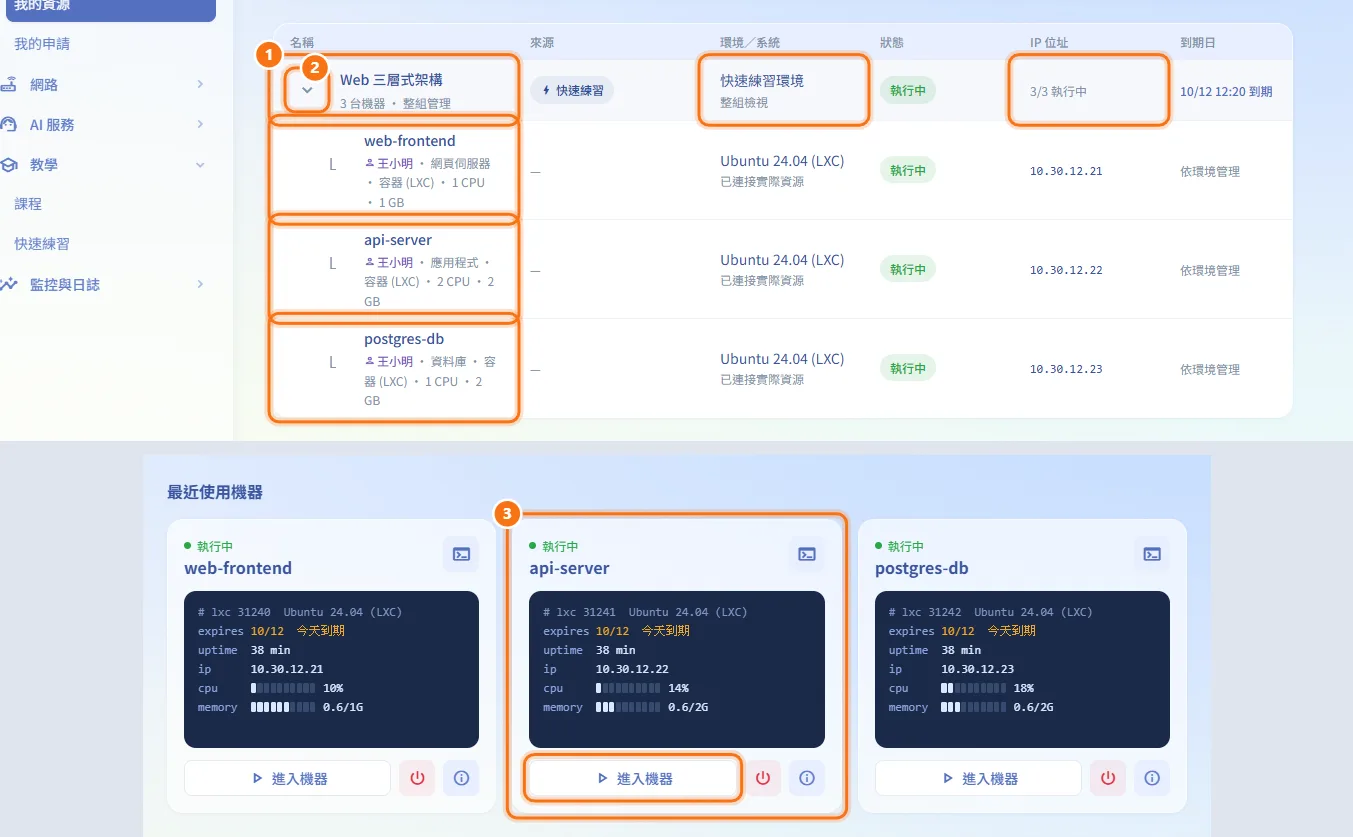Expand the 監控與日誌 sidebar section arrow

tap(200, 284)
